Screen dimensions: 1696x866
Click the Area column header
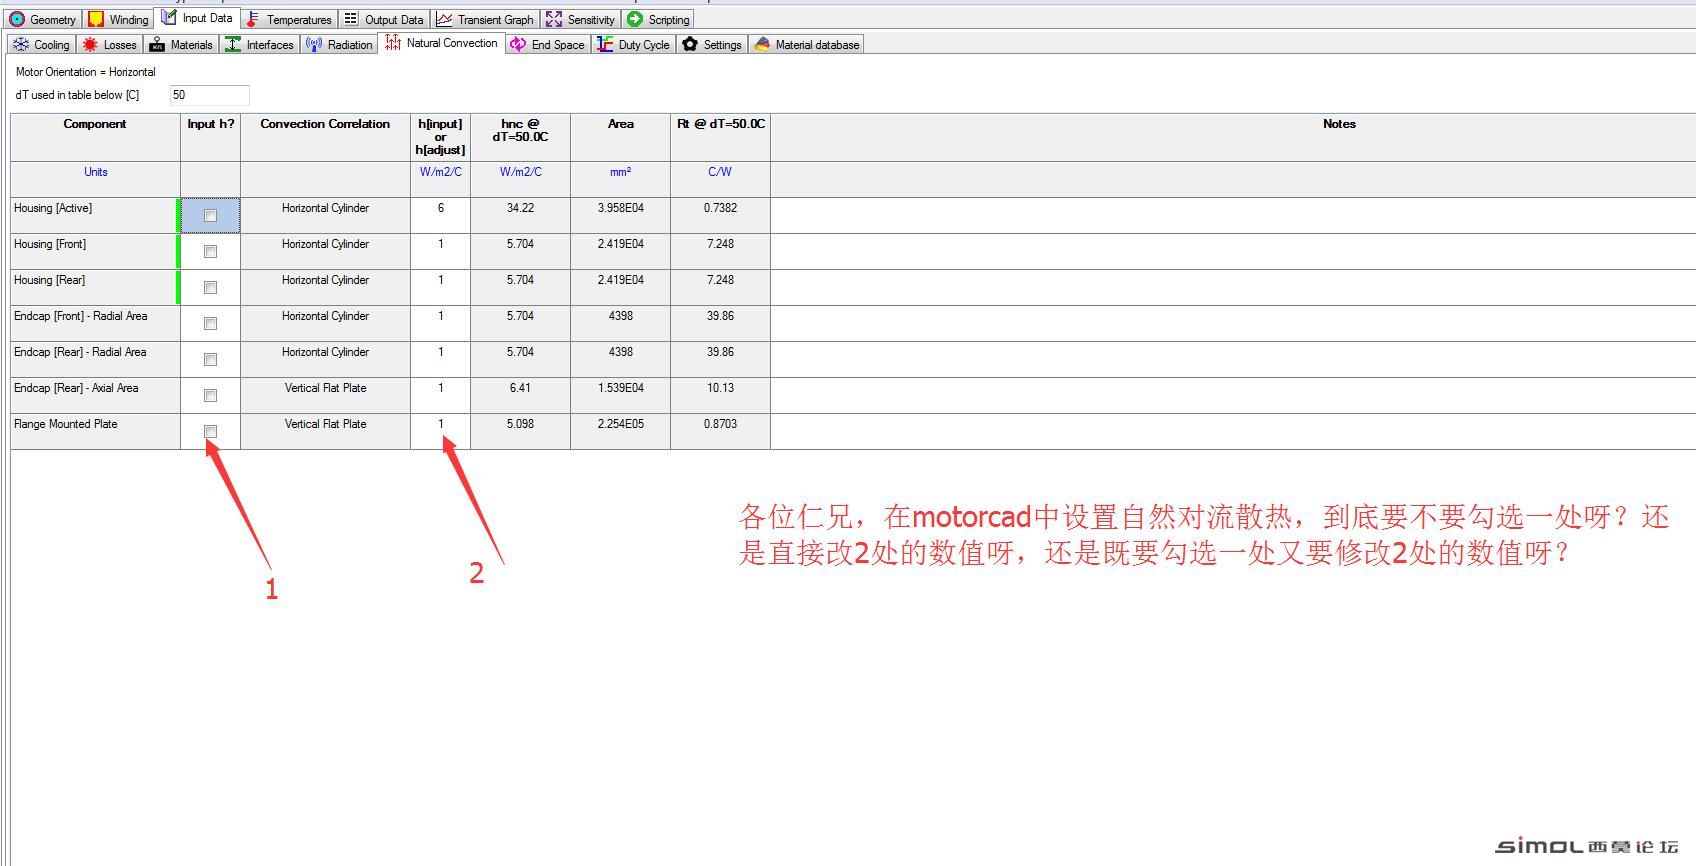click(620, 137)
